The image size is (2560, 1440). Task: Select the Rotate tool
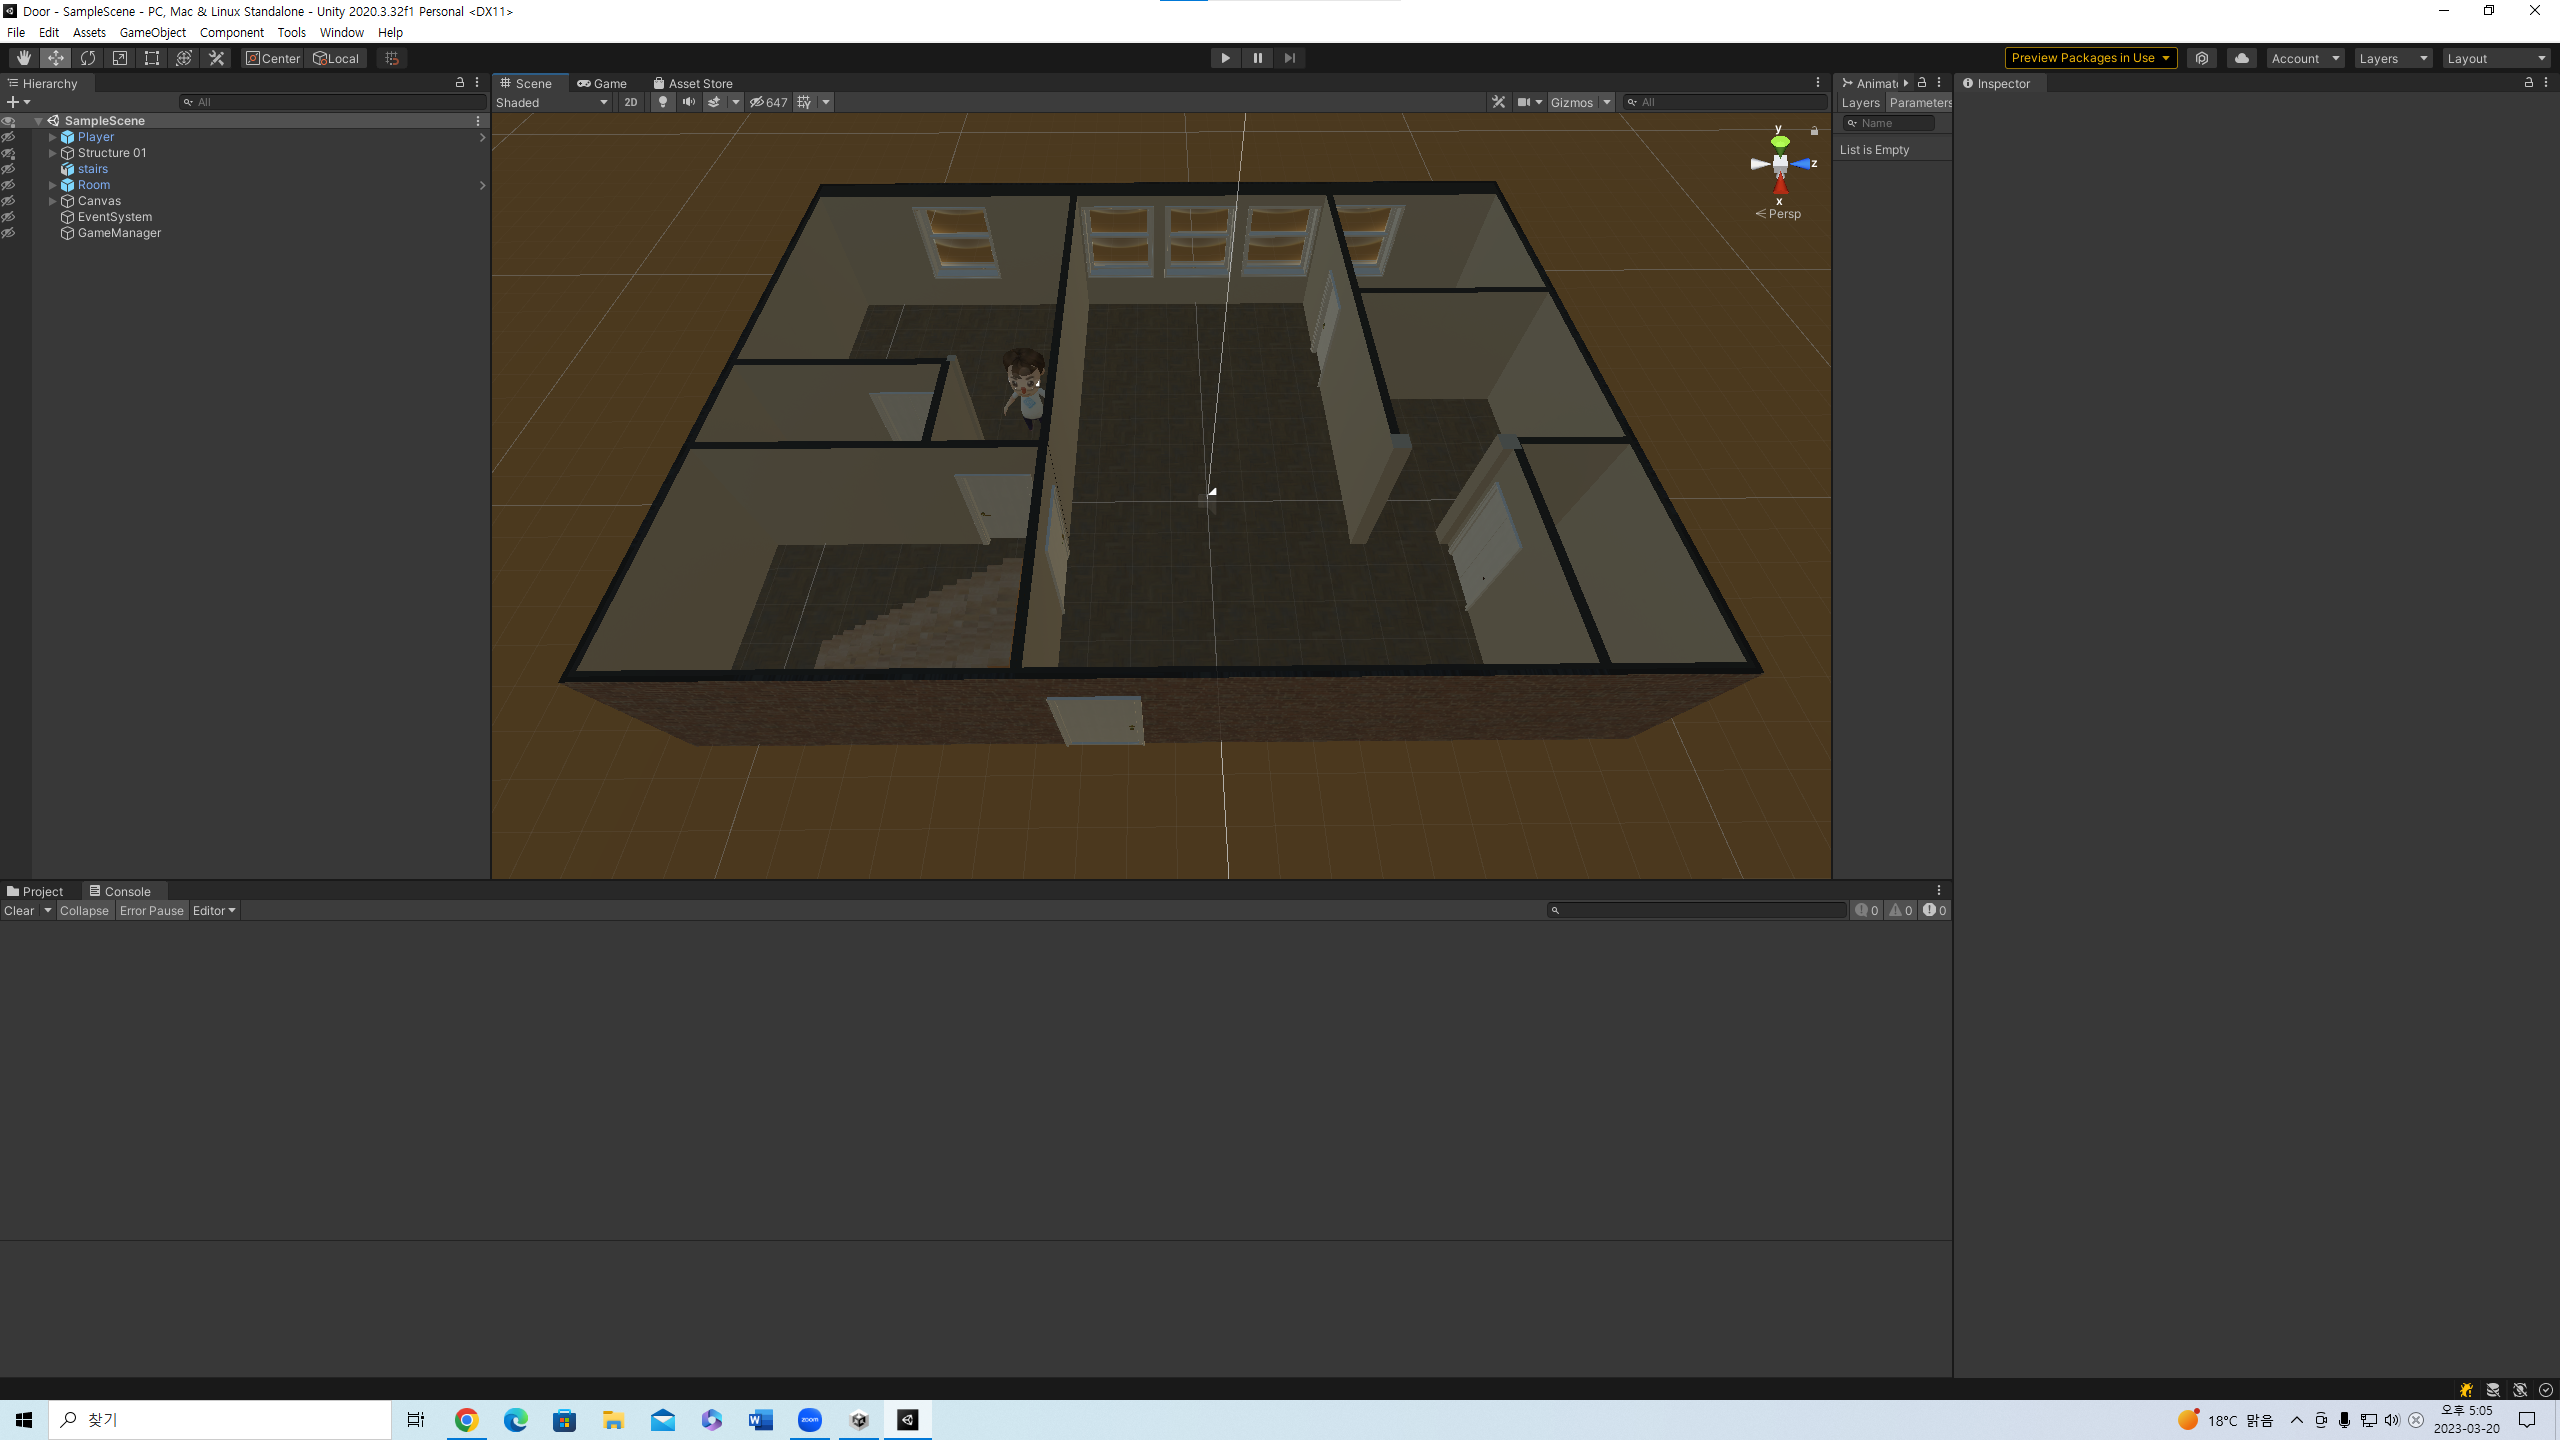point(88,58)
